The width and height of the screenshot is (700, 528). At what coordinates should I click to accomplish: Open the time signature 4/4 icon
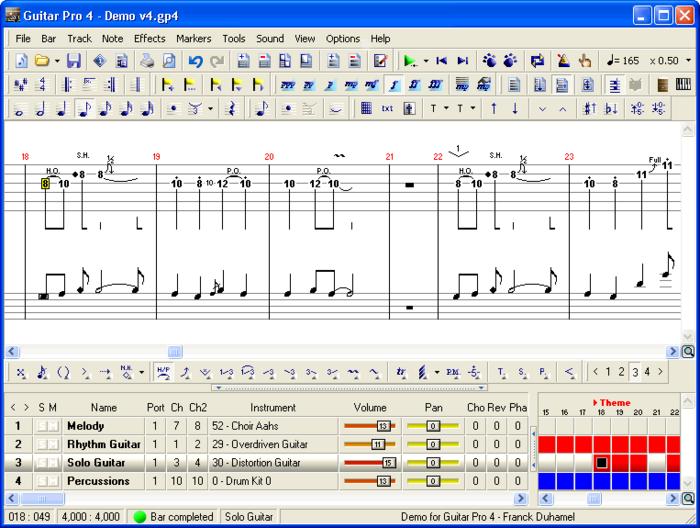42,84
